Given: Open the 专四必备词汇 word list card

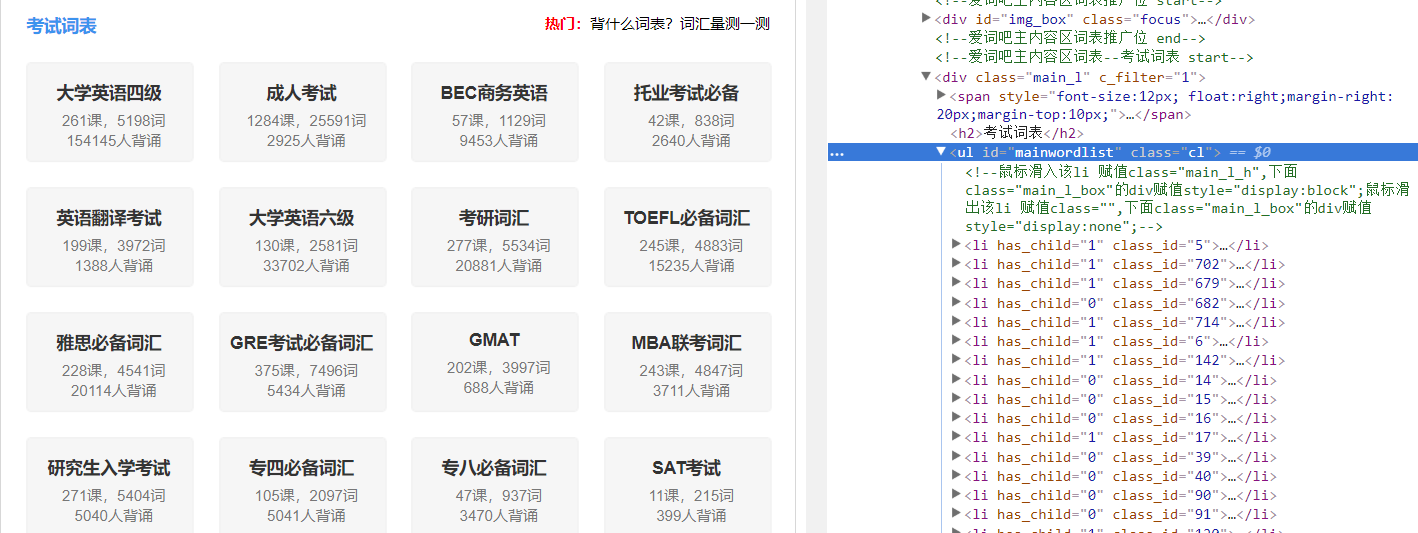Looking at the screenshot, I should pyautogui.click(x=302, y=485).
